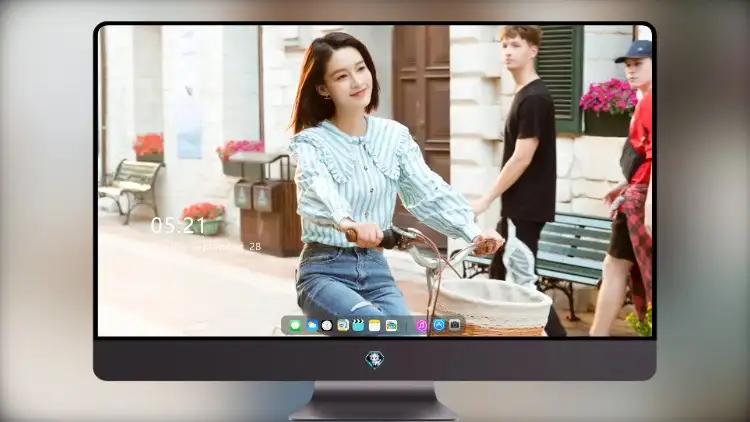
Task: Open the green Messages app in dock
Action: (295, 326)
